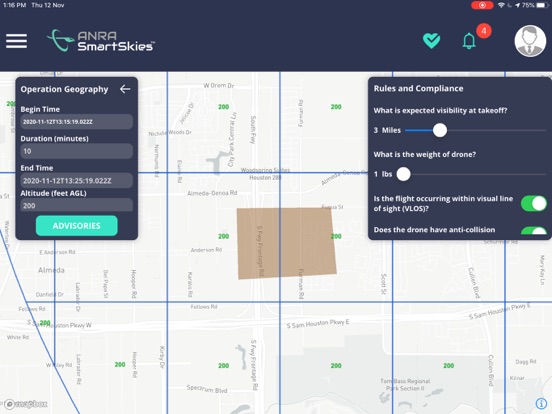Click the ANRA SmartSkies logo
Screen dimensions: 552x414
pyautogui.click(x=101, y=40)
